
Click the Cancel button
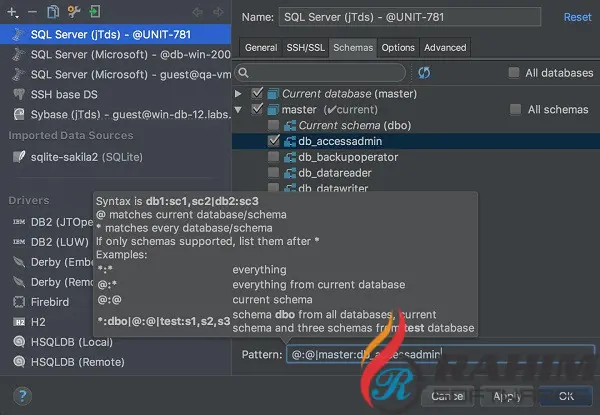pos(448,396)
